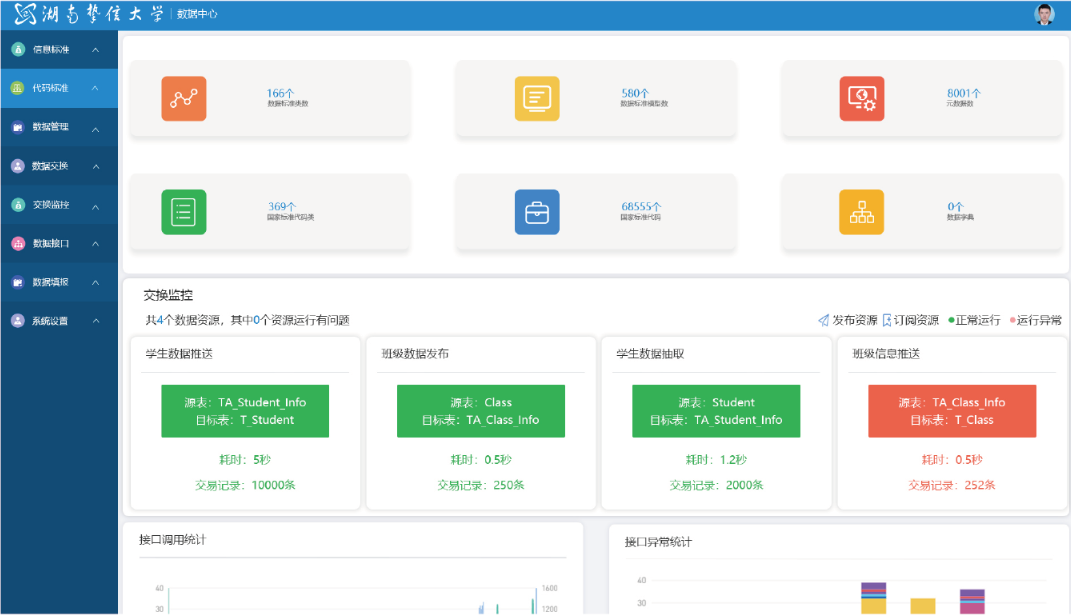Open the 数据交换 sidebar menu

pos(50,166)
